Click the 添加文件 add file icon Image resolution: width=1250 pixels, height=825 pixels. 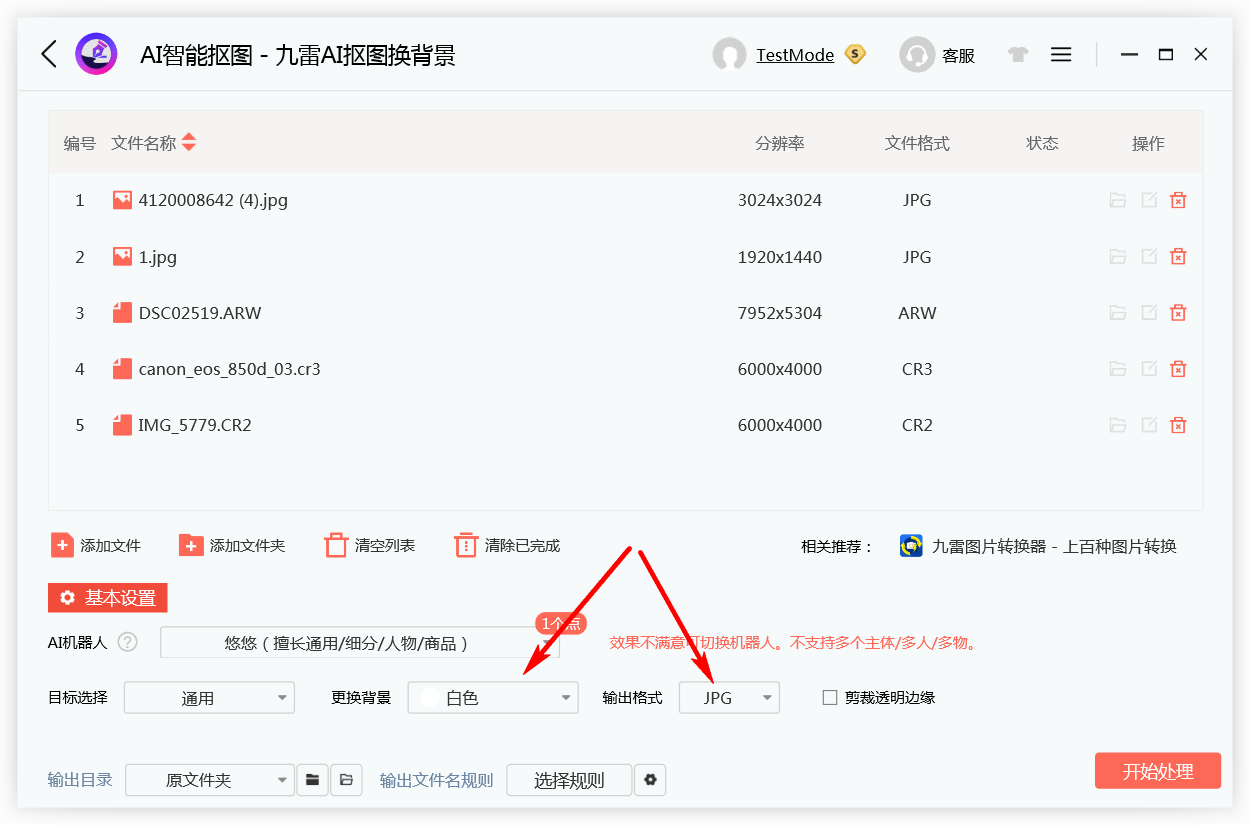pos(62,545)
